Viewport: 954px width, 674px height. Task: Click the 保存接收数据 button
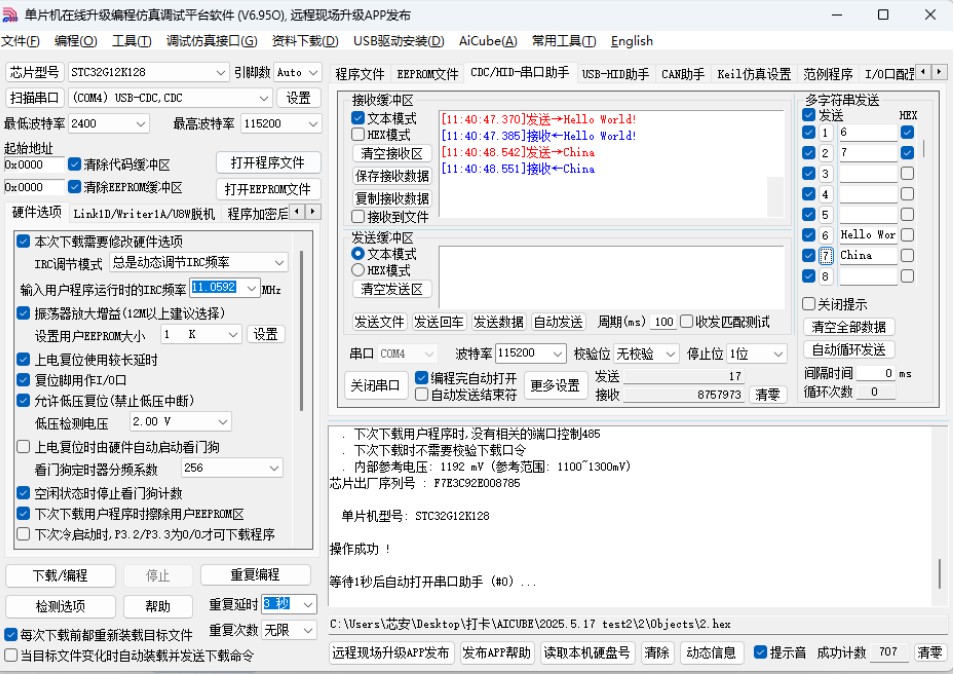391,176
